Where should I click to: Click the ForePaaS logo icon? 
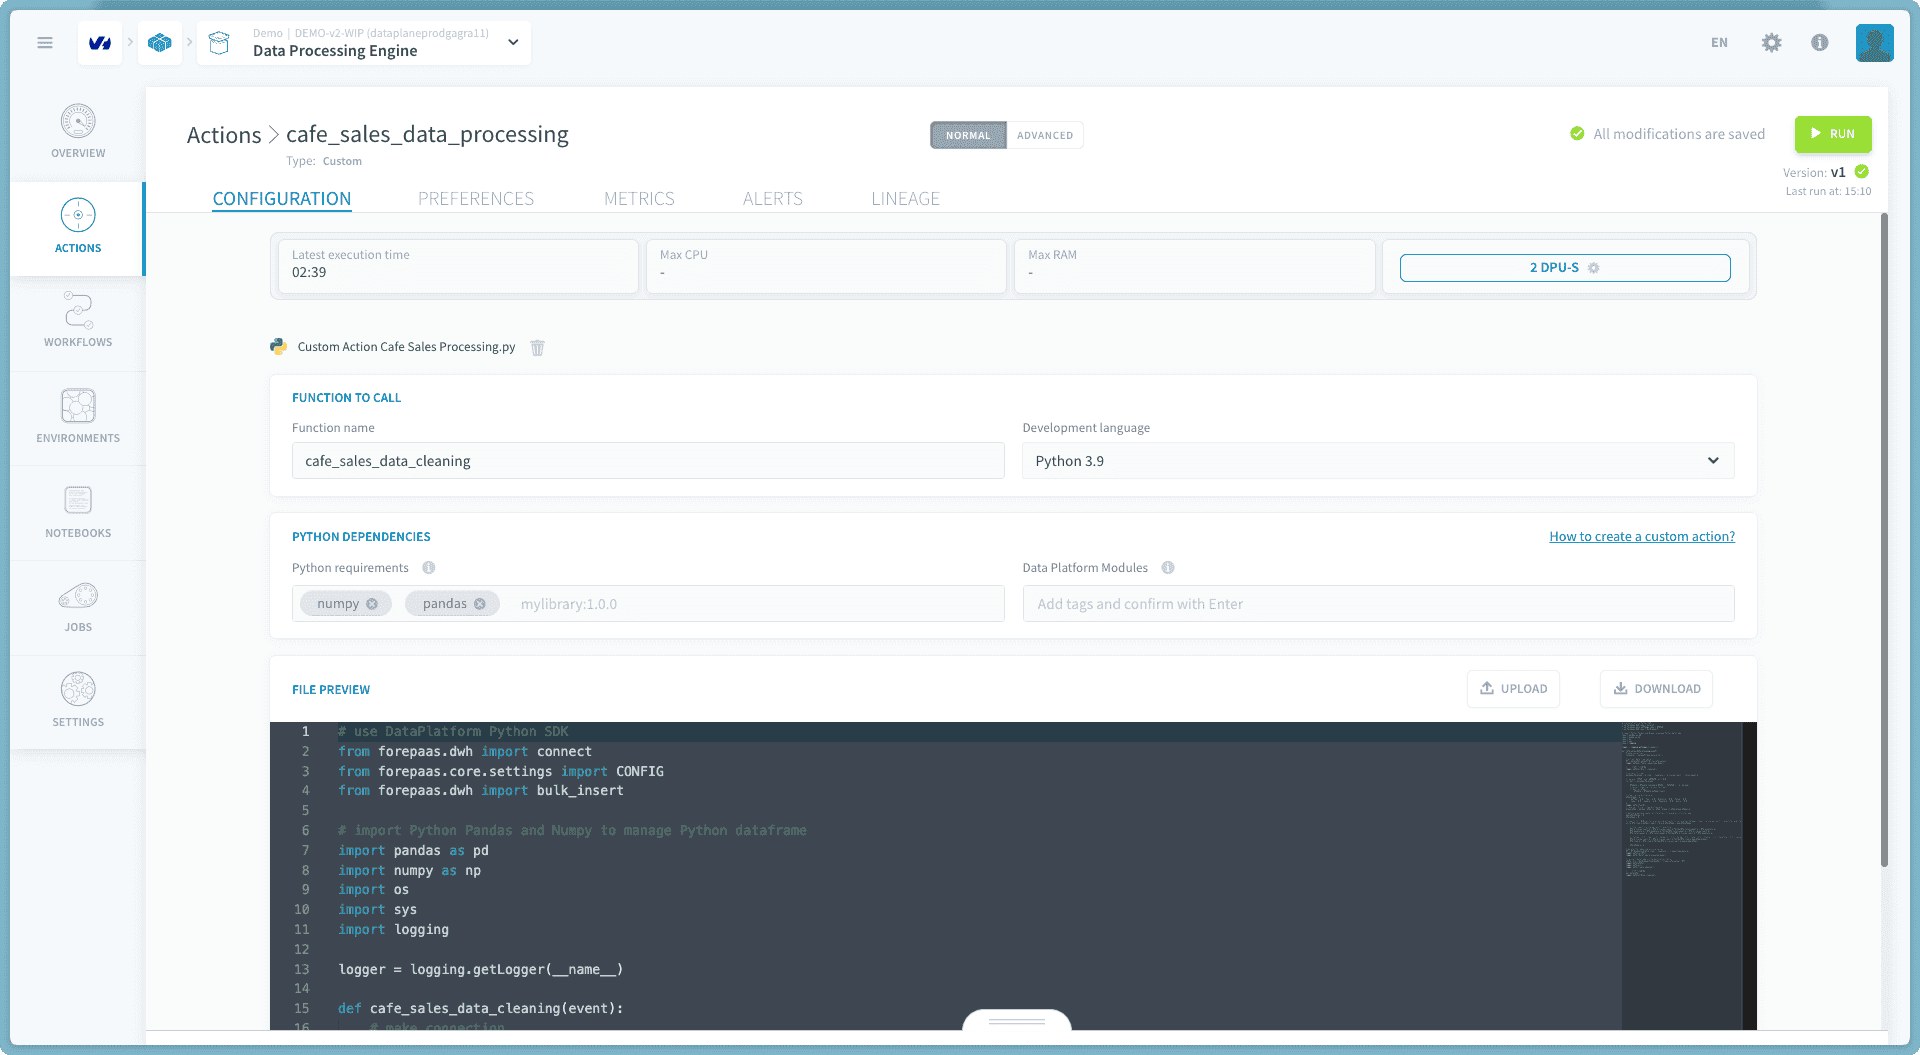pos(100,43)
